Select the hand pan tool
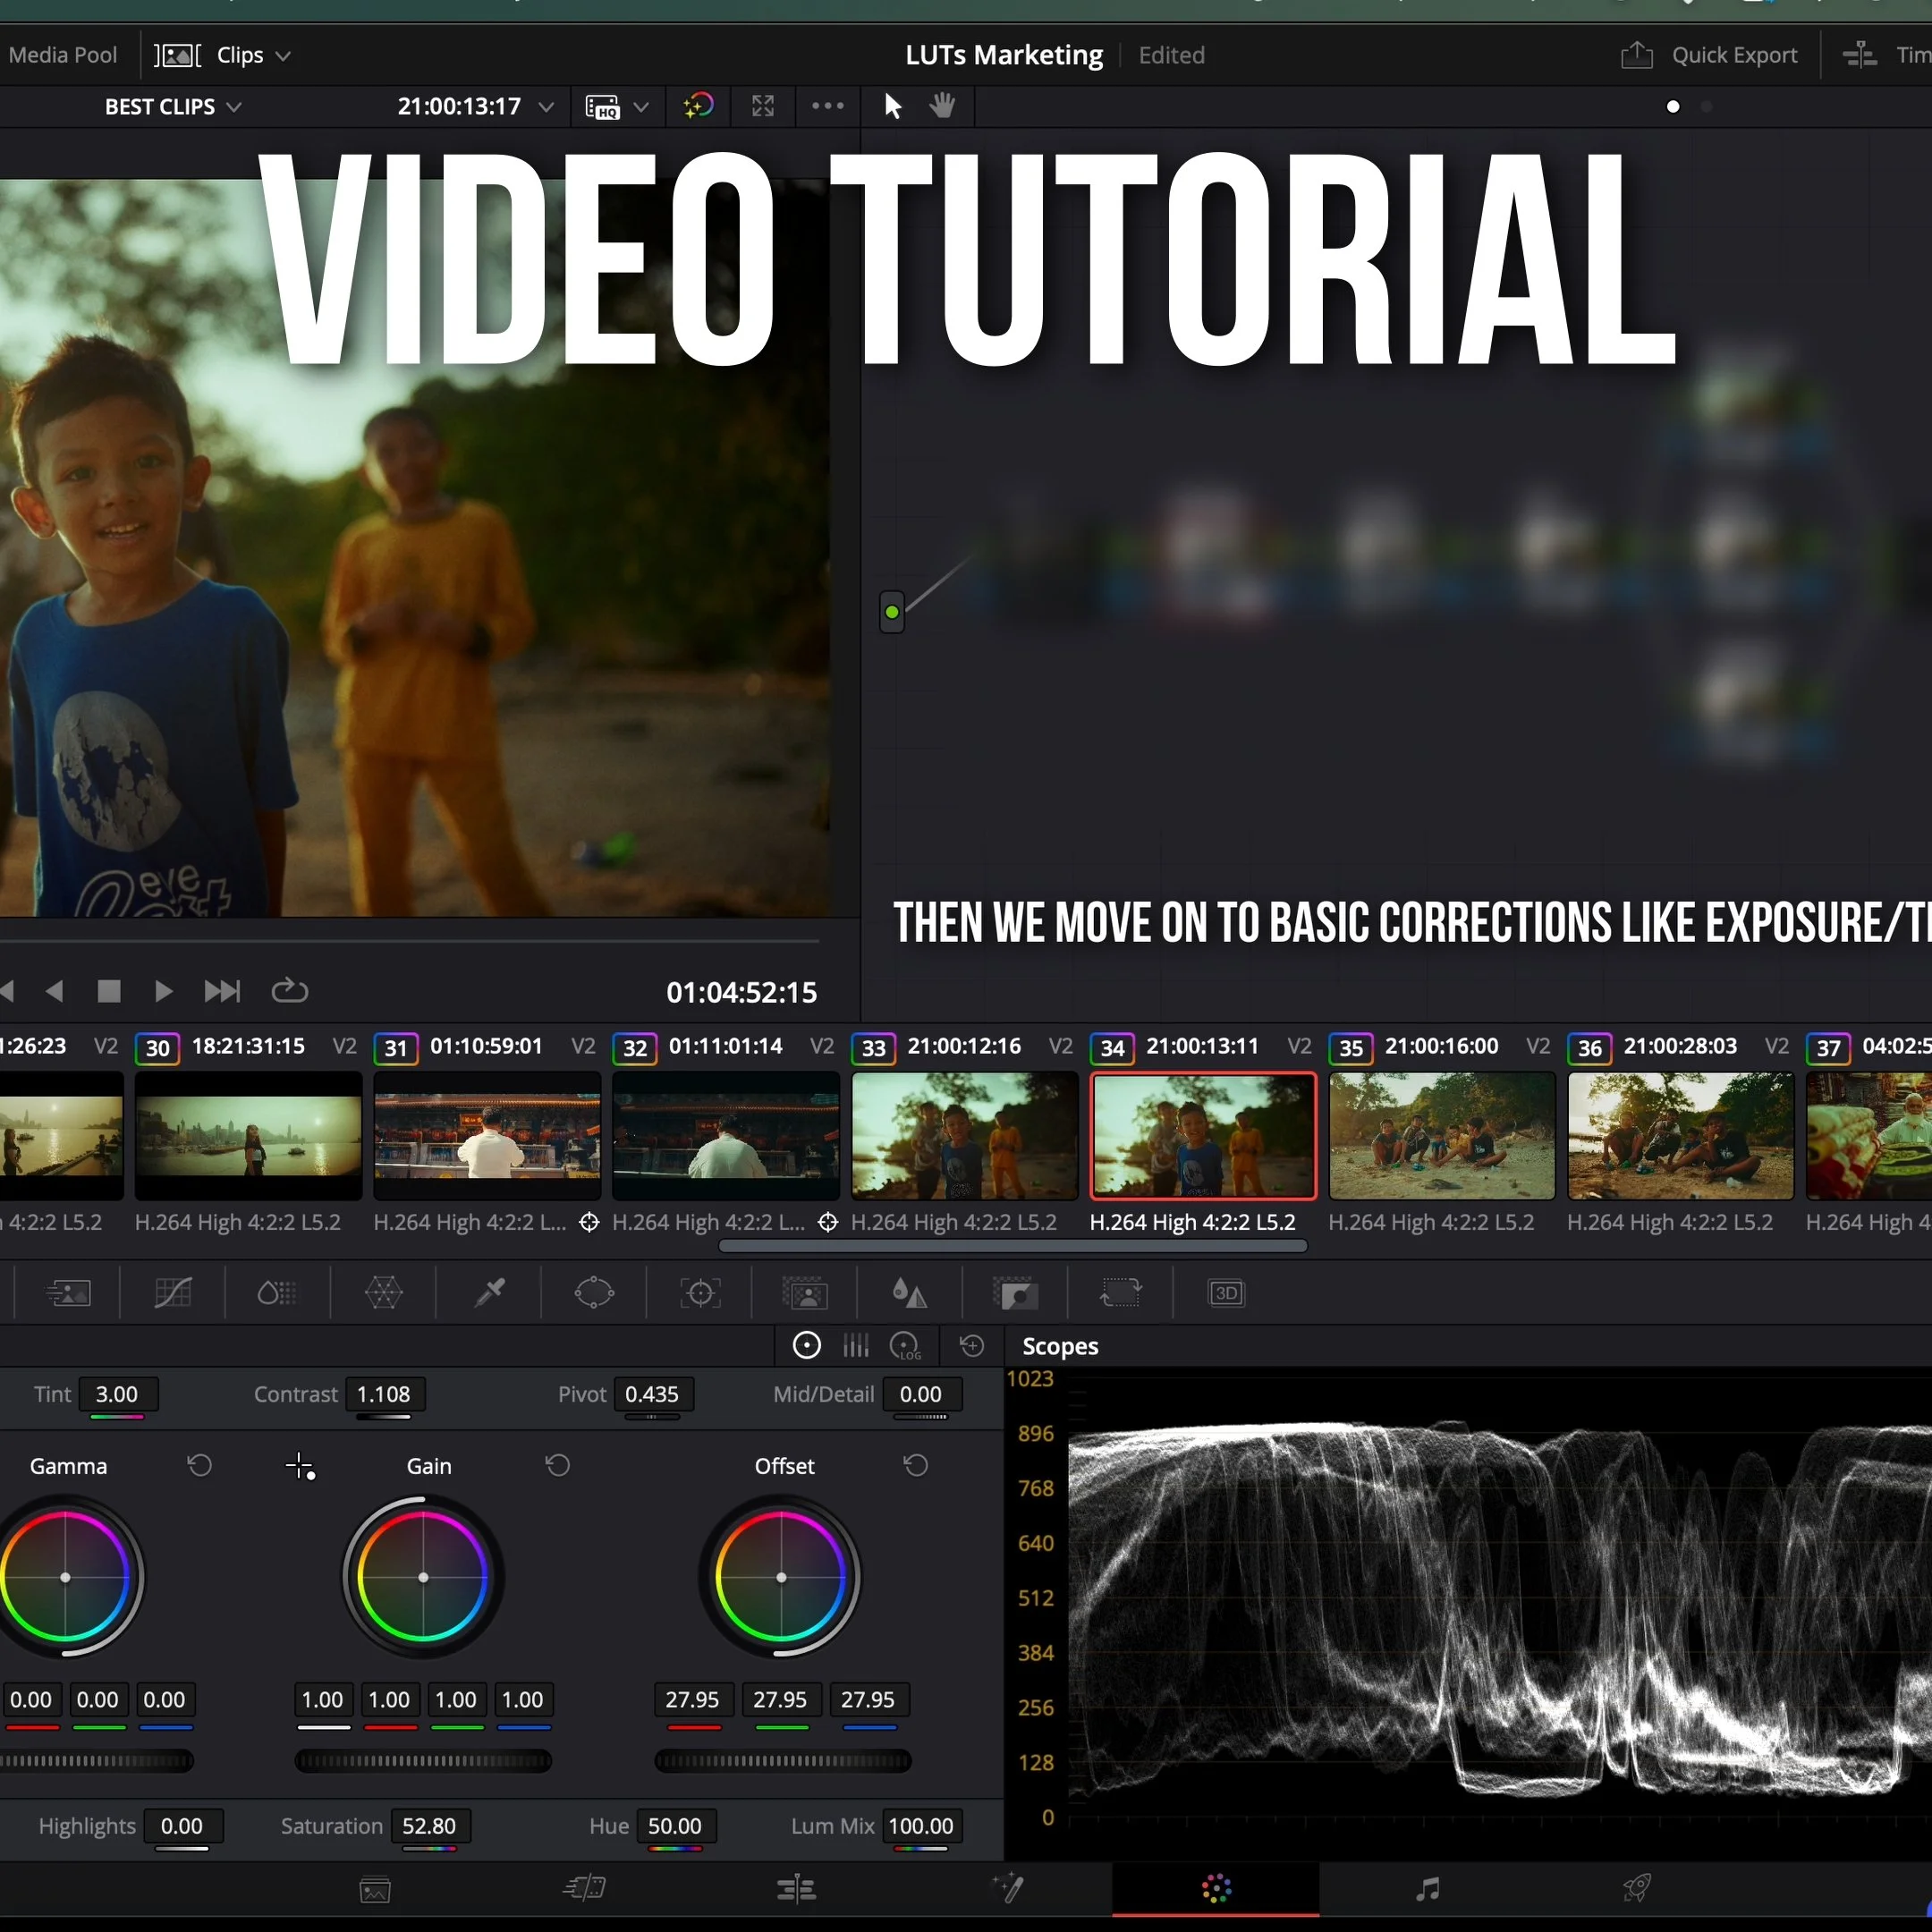Viewport: 1932px width, 1932px height. (942, 106)
